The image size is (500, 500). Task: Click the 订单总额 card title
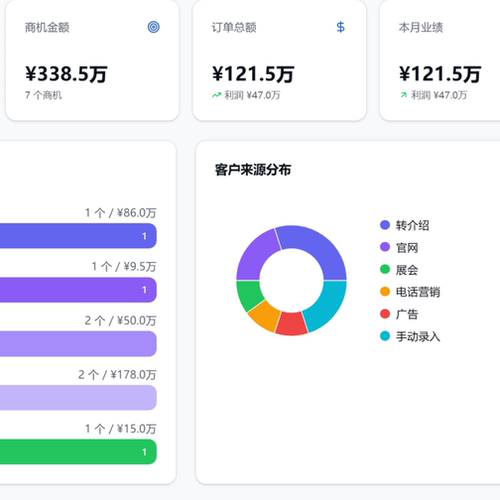click(x=234, y=27)
